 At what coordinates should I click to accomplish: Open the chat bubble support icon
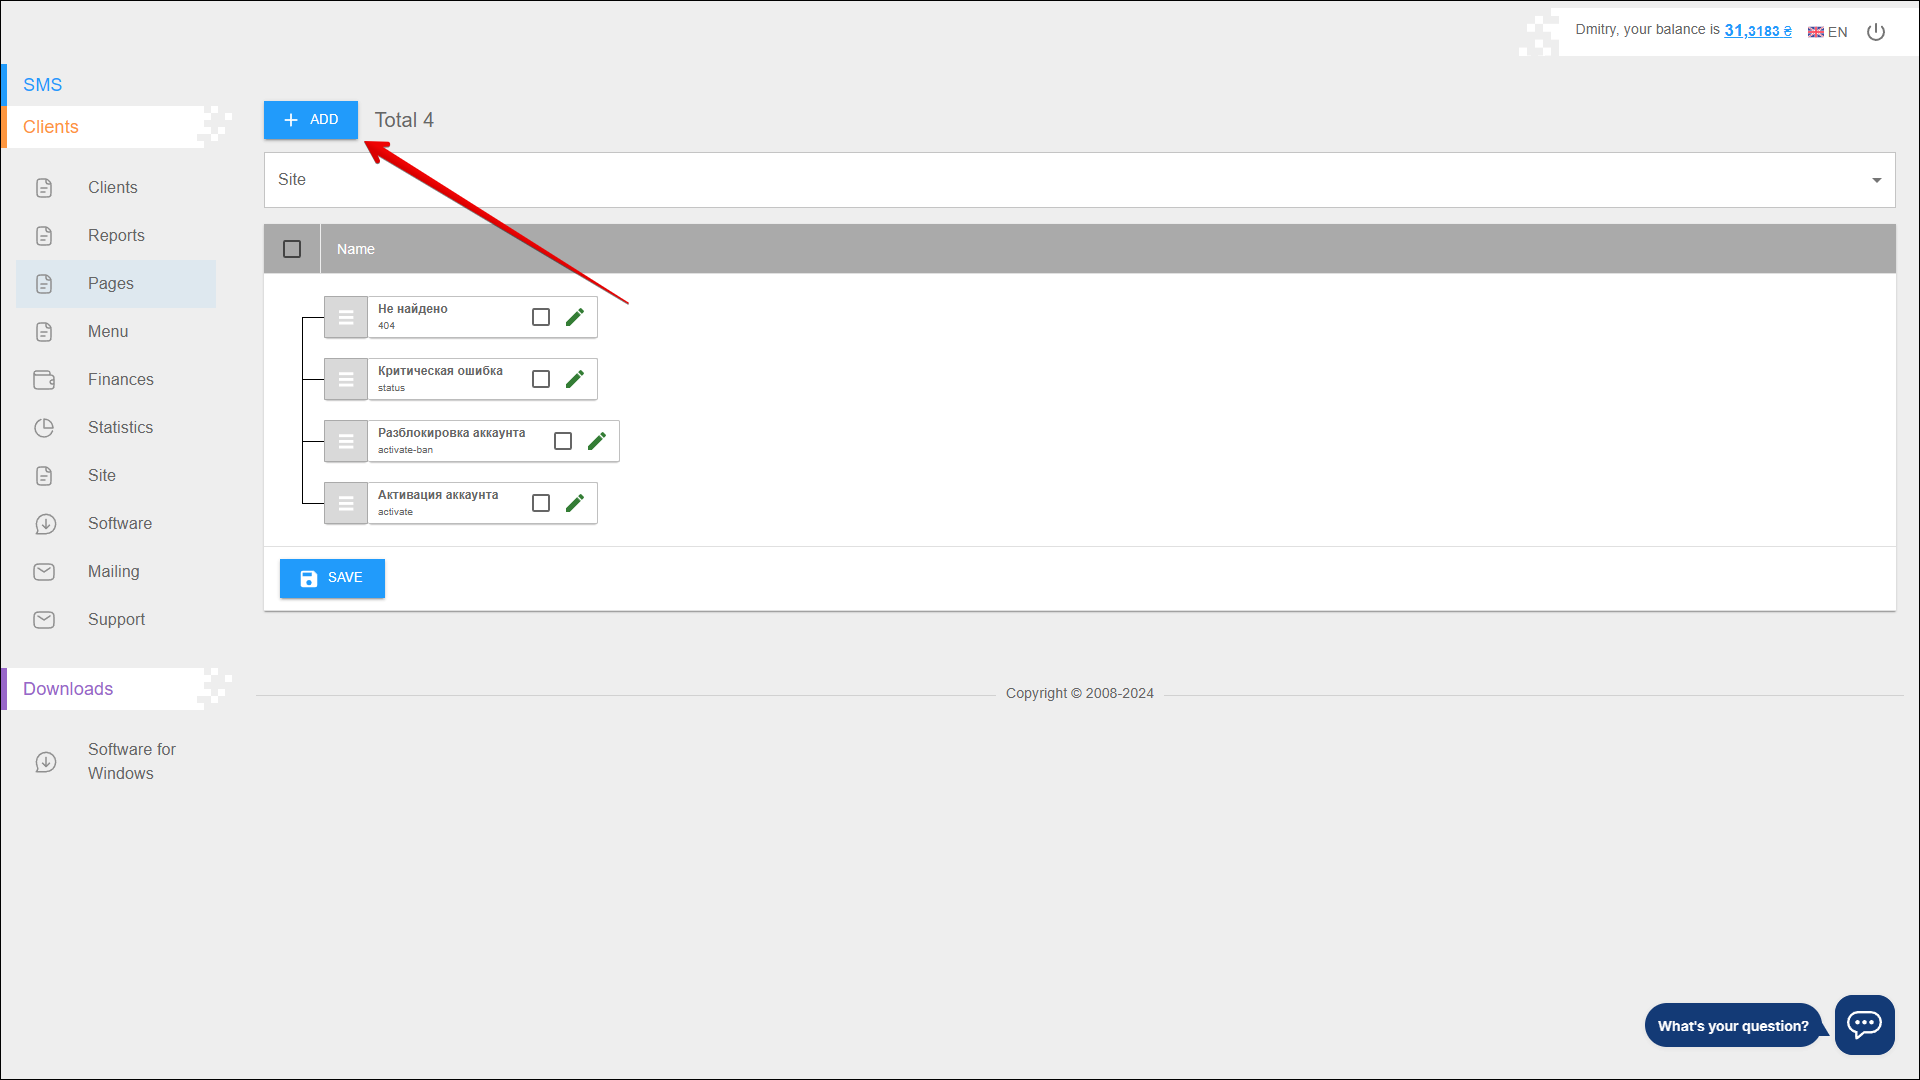[1864, 1024]
